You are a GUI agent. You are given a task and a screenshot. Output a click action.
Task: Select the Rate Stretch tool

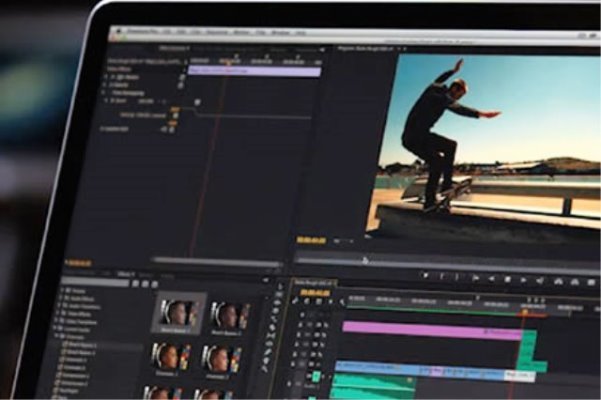point(274,319)
